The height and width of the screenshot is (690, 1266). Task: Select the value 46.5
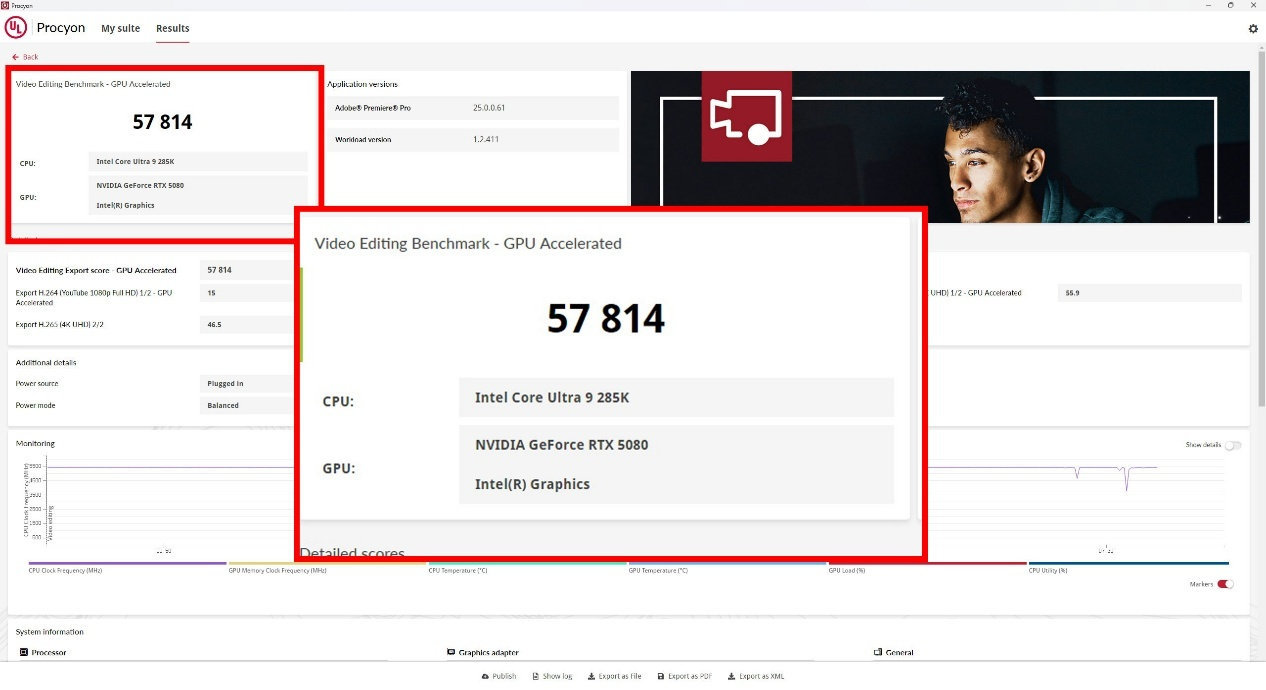click(x=214, y=325)
